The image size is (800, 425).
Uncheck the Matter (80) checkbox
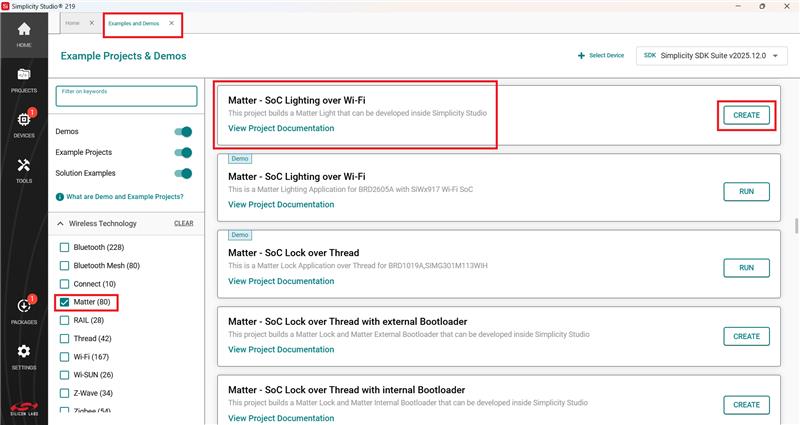(x=64, y=302)
